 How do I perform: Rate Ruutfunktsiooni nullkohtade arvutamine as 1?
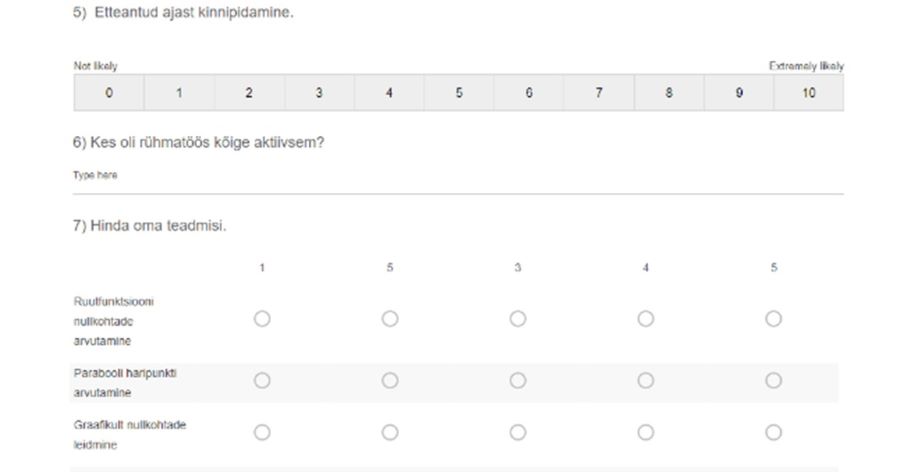(x=262, y=319)
